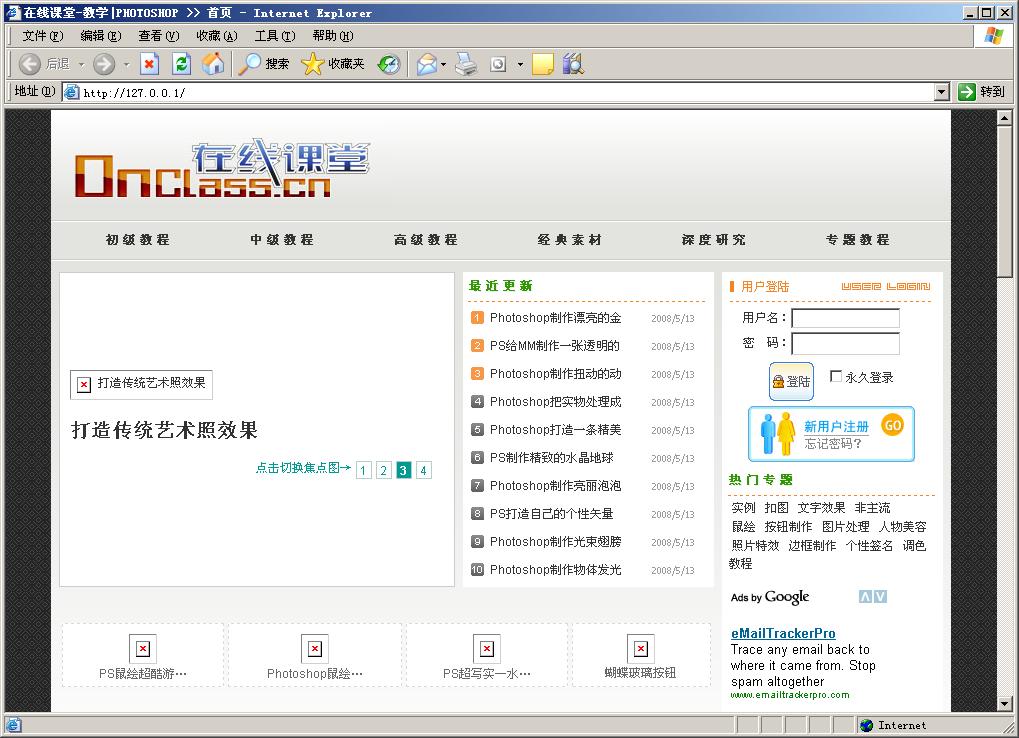Refresh the page with the toolbar icon
The height and width of the screenshot is (738, 1019).
point(181,64)
